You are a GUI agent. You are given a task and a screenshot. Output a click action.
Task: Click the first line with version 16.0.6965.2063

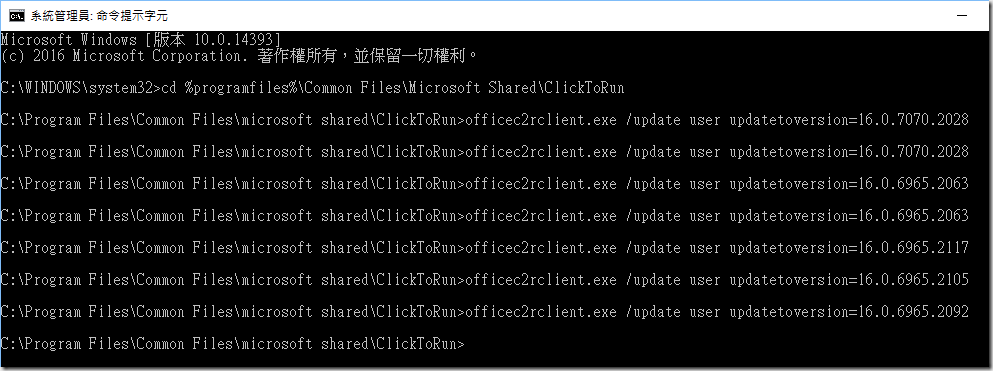point(484,184)
